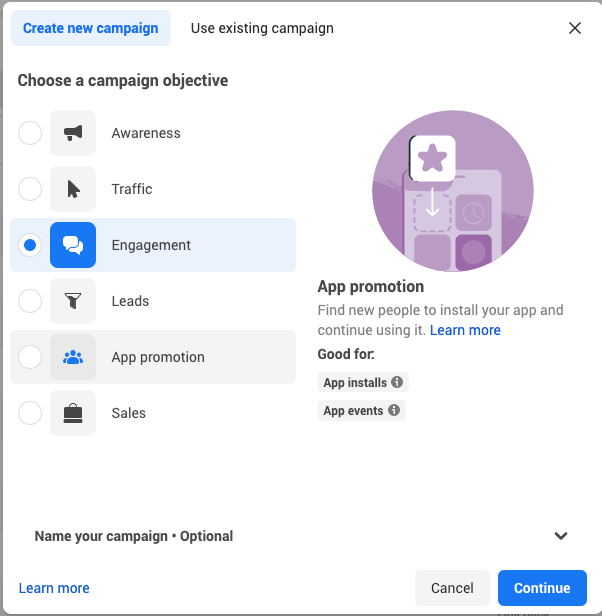The height and width of the screenshot is (616, 602).
Task: Close the campaign dialog with X
Action: [574, 28]
